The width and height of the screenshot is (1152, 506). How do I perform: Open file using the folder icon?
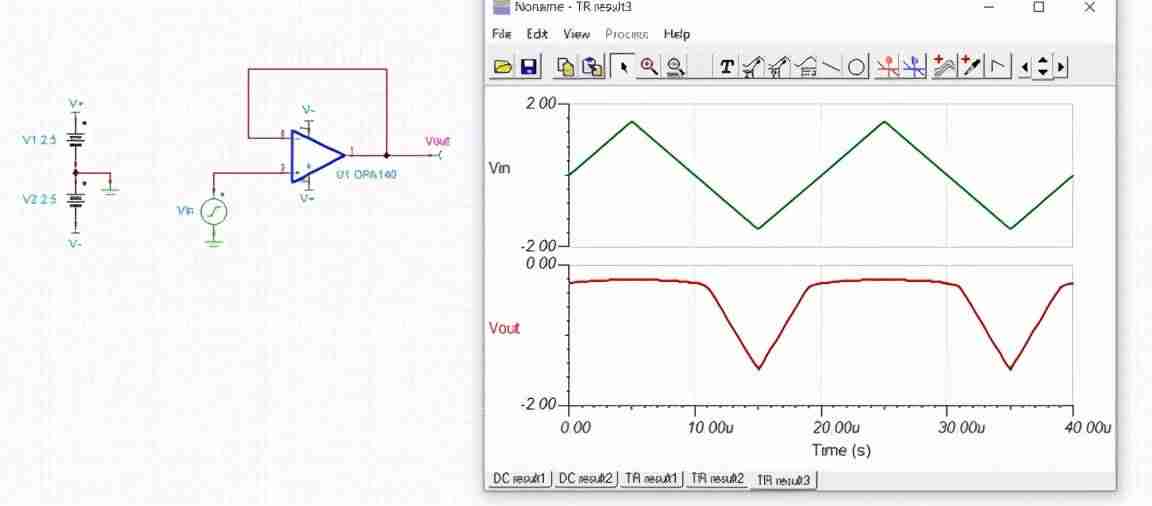pos(503,67)
